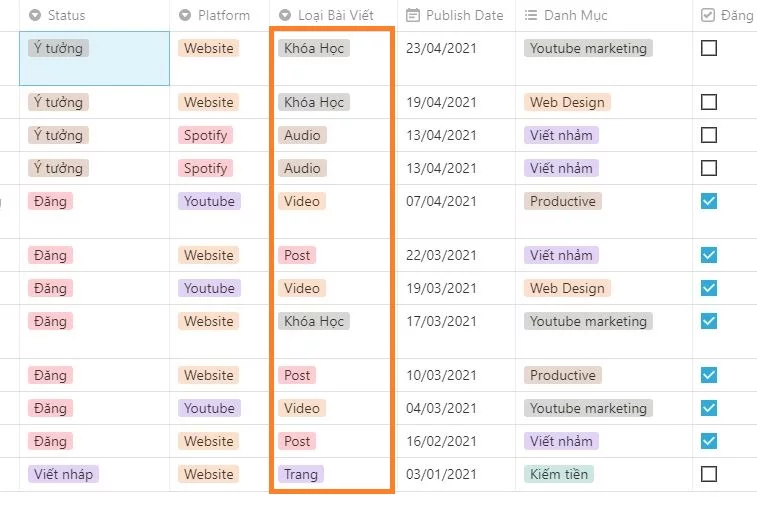Open the Publish Date column header
Viewport: 757px width, 509px height.
(x=456, y=15)
